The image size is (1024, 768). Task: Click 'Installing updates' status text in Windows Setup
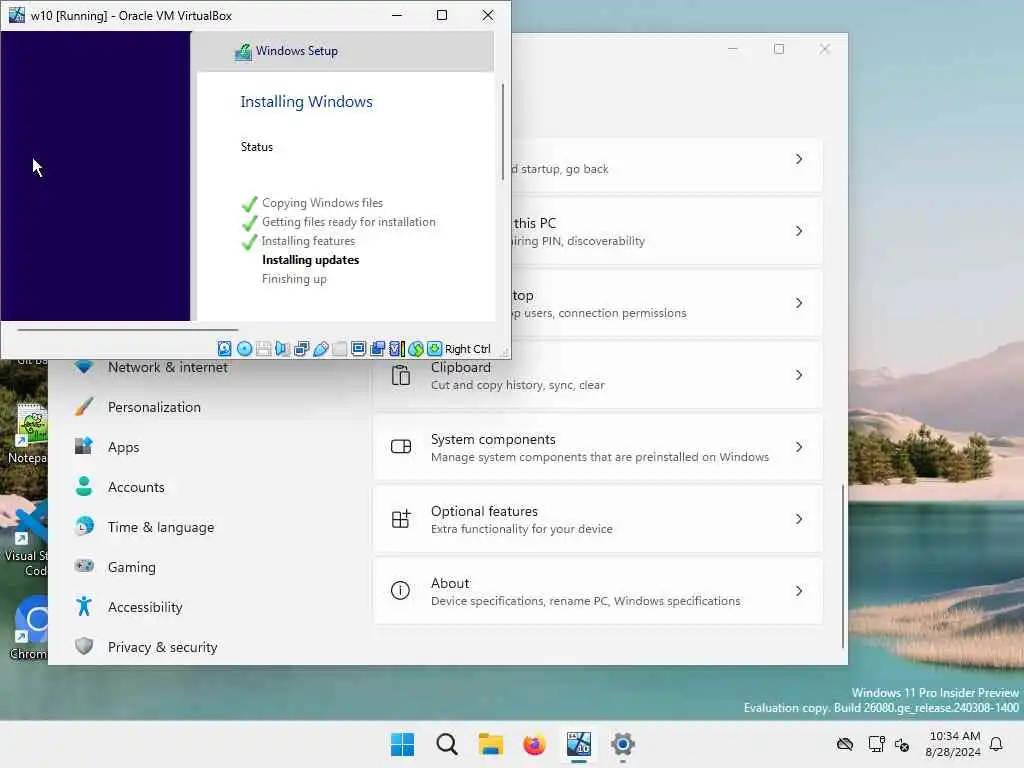[310, 260]
